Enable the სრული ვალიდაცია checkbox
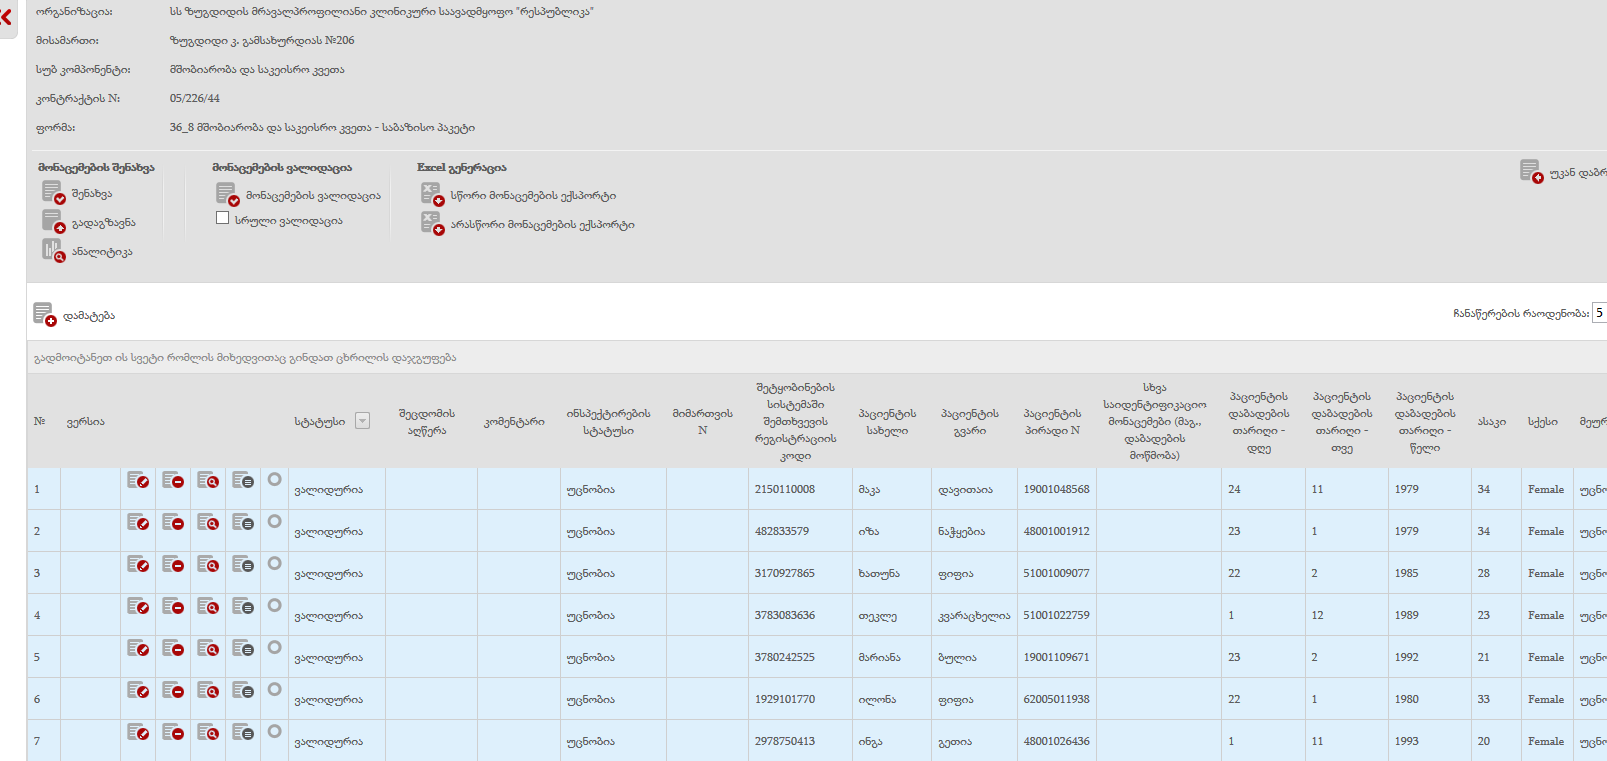This screenshot has height=761, width=1607. (x=222, y=218)
